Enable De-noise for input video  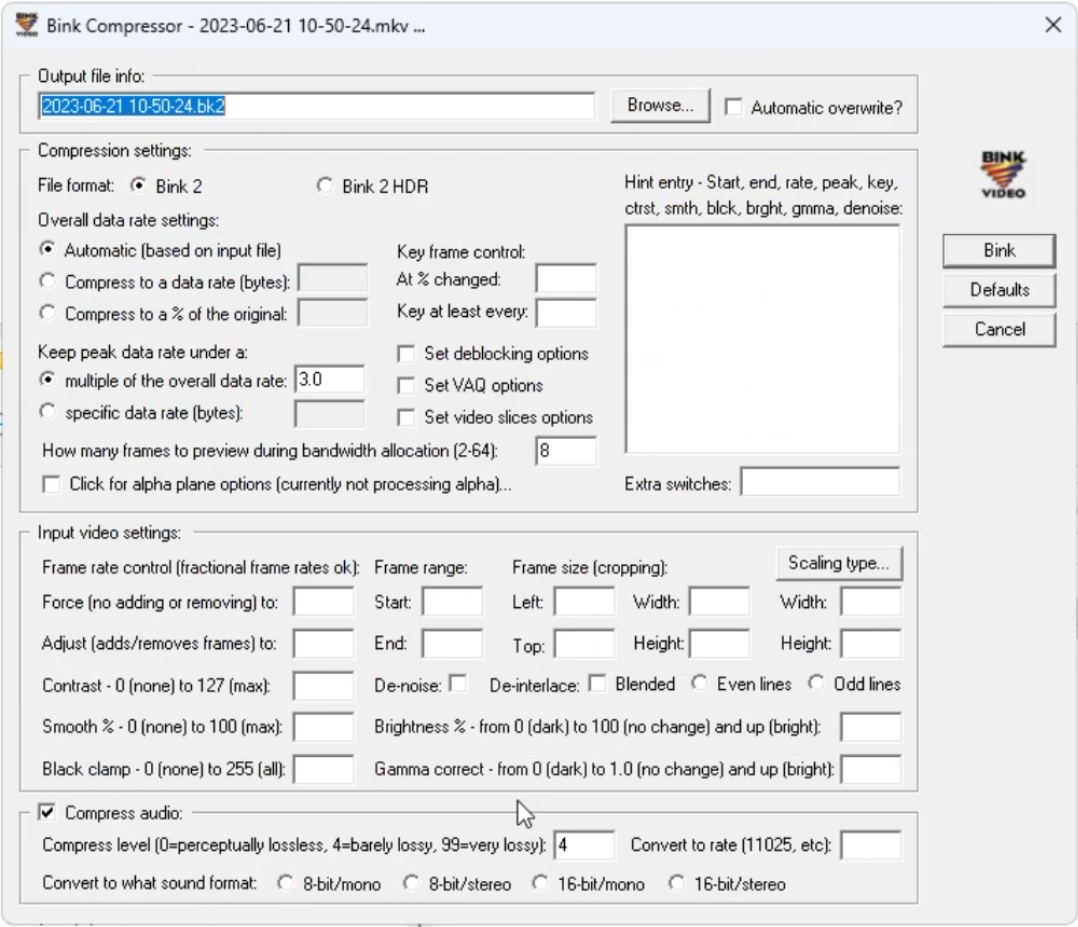(459, 684)
